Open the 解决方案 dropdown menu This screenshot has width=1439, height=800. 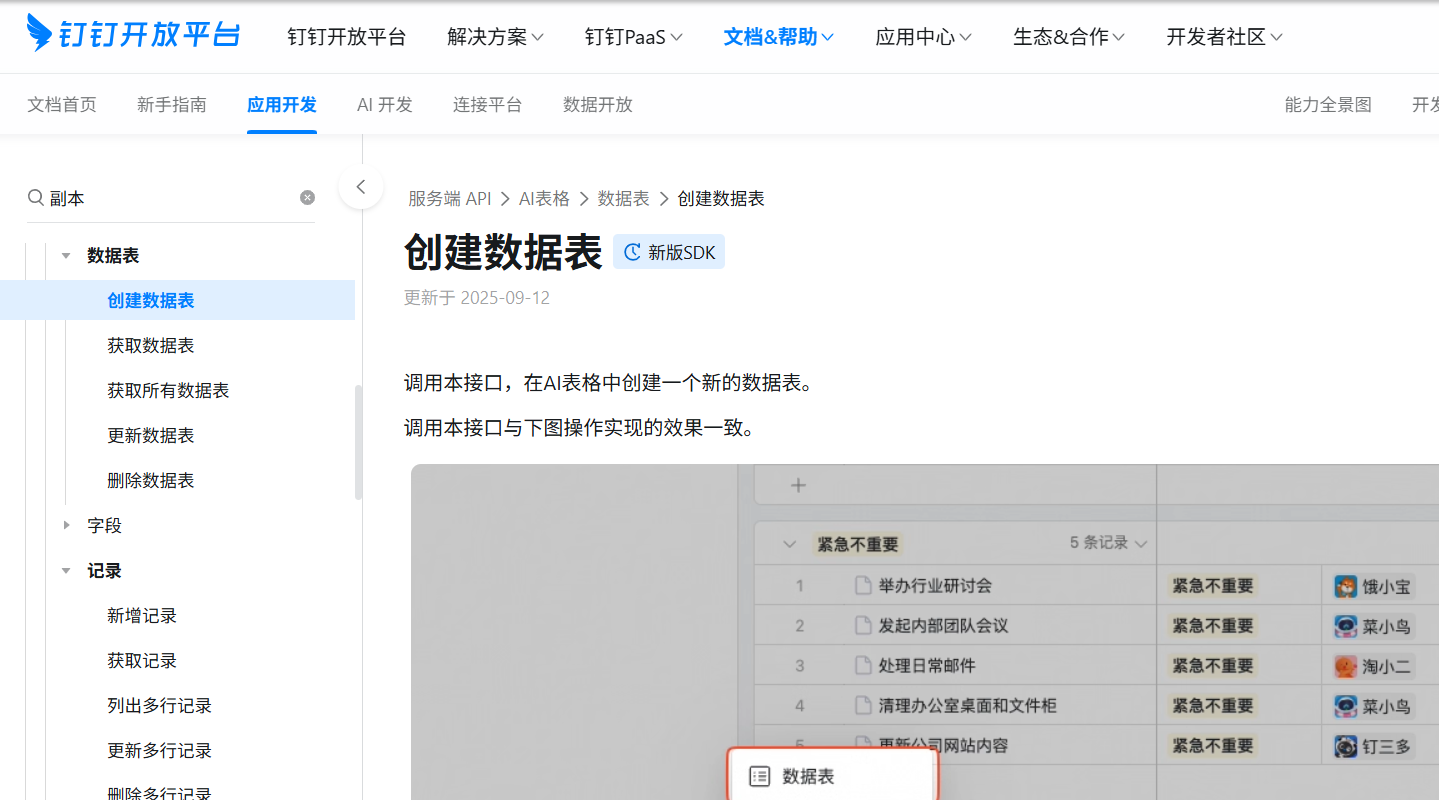[495, 37]
